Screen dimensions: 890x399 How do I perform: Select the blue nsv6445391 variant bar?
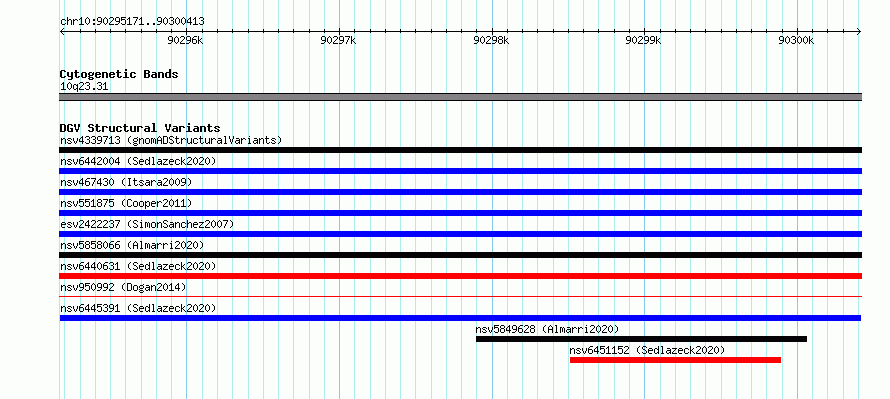(460, 318)
